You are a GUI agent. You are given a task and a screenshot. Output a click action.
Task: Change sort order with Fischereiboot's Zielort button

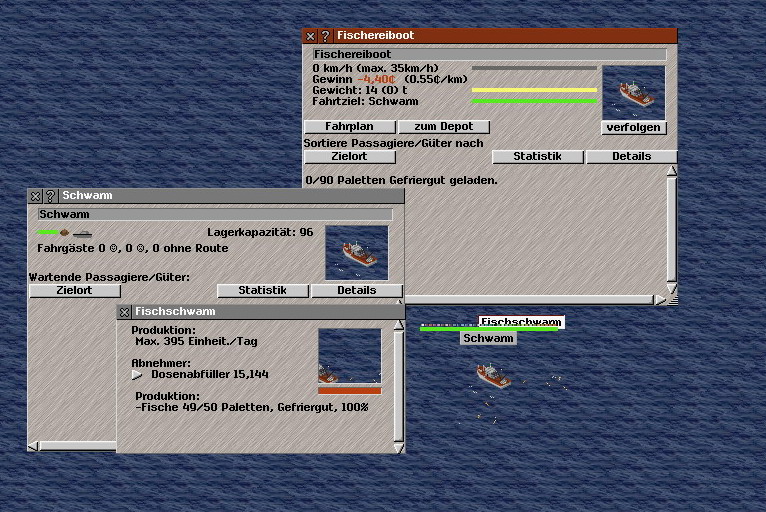pos(349,157)
